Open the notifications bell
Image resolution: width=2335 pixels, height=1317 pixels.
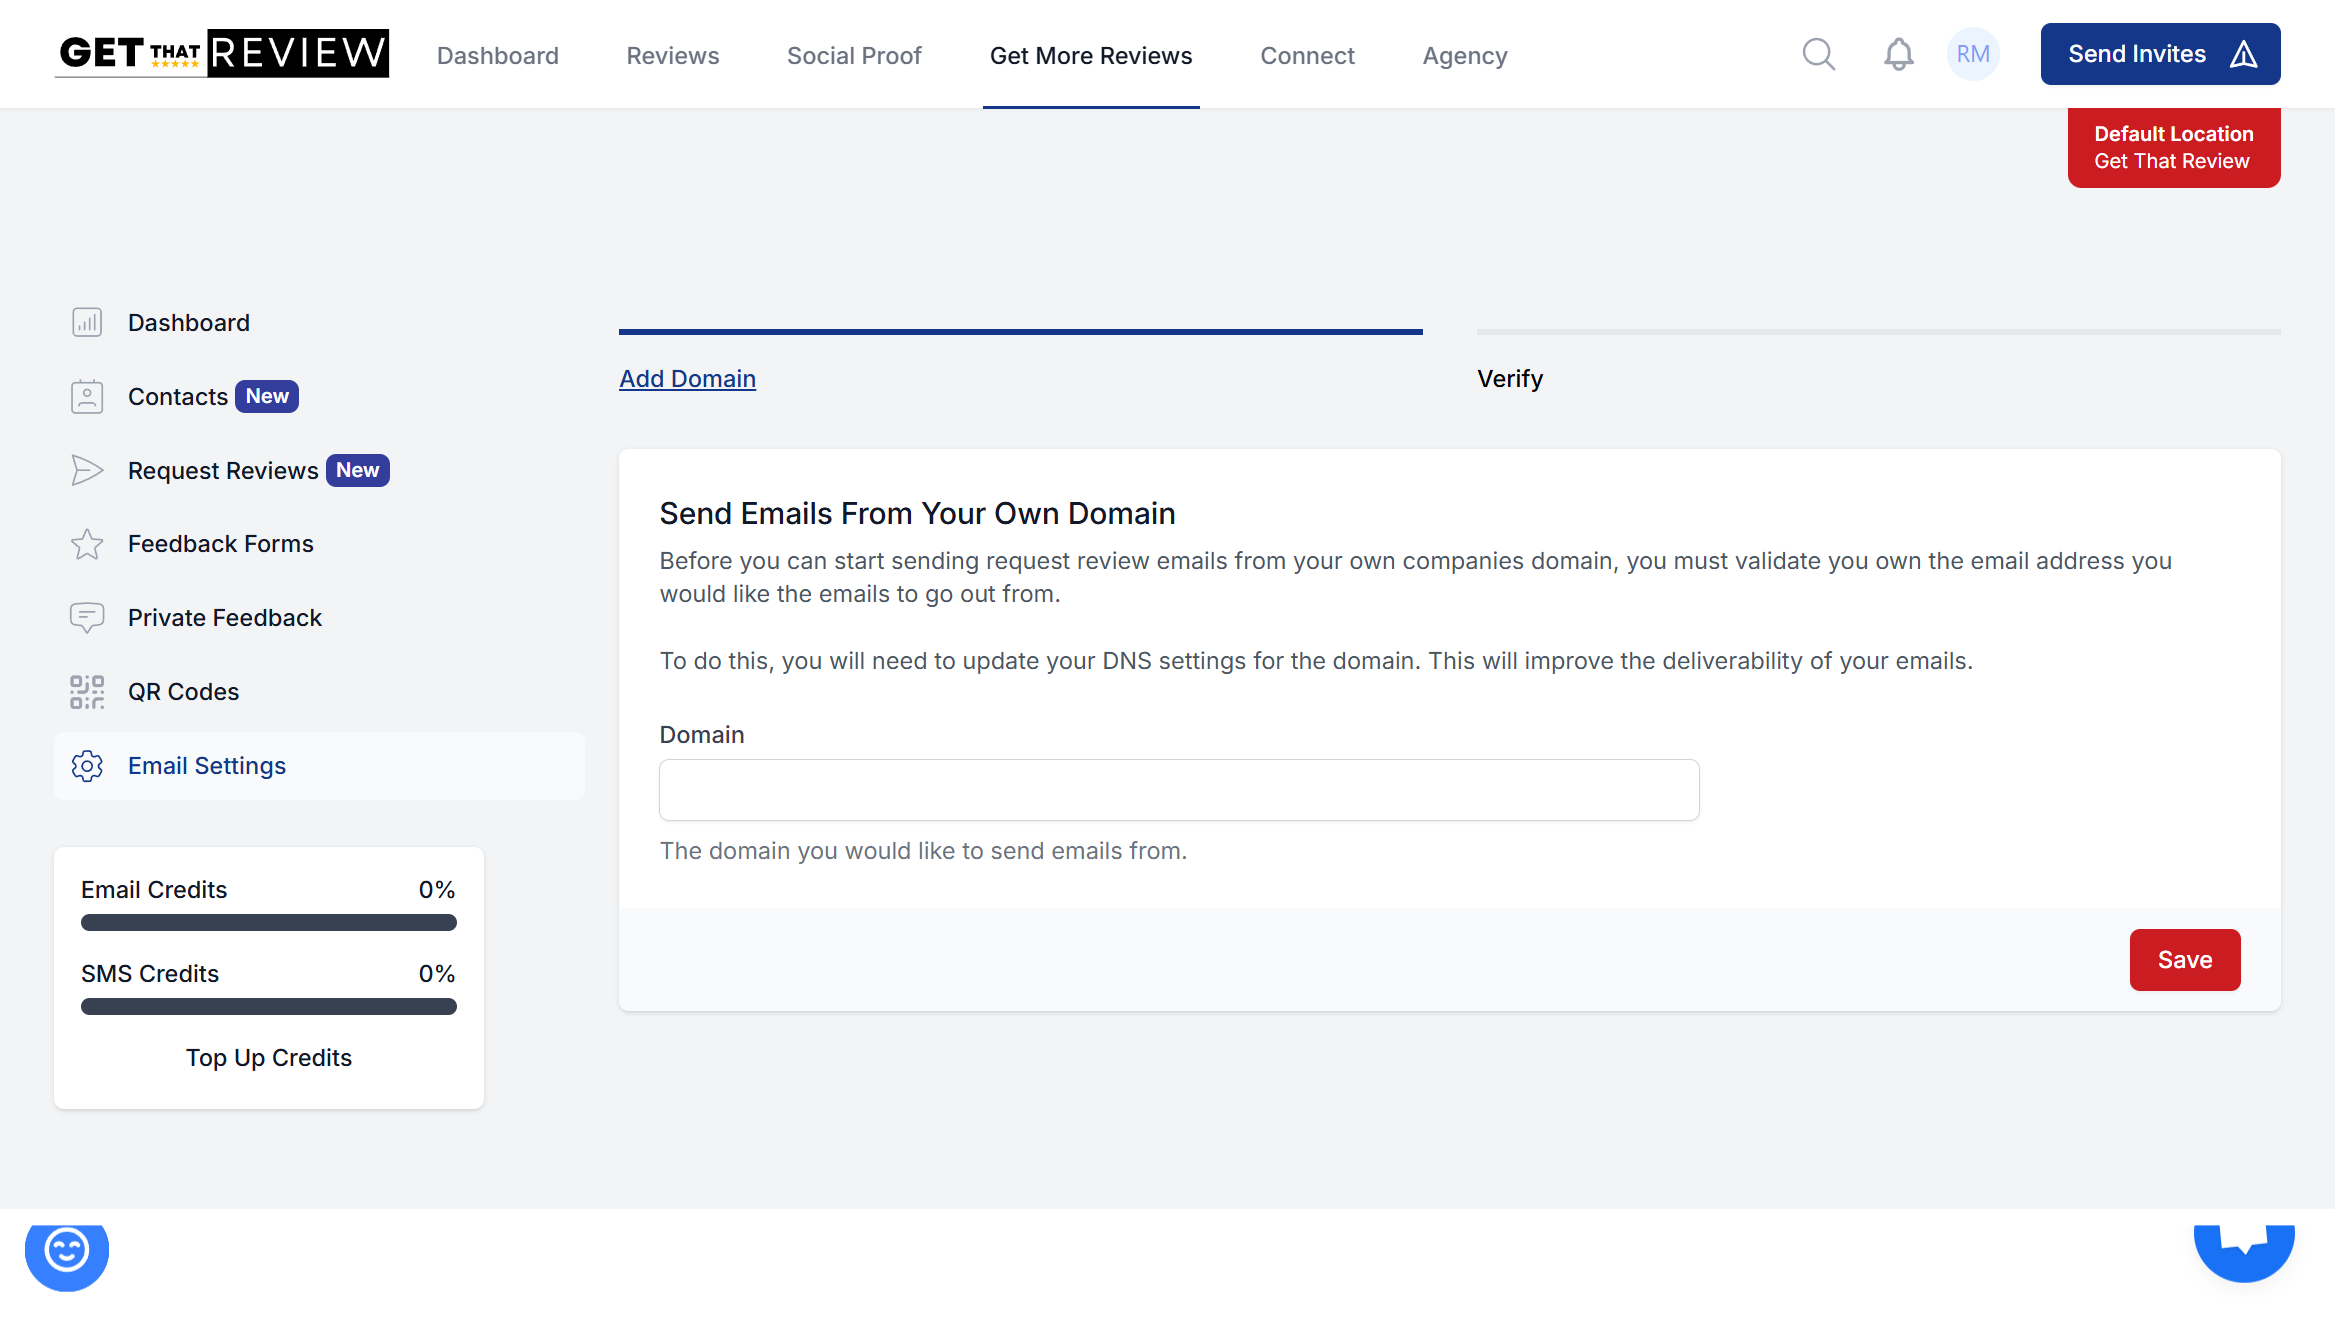(x=1898, y=54)
